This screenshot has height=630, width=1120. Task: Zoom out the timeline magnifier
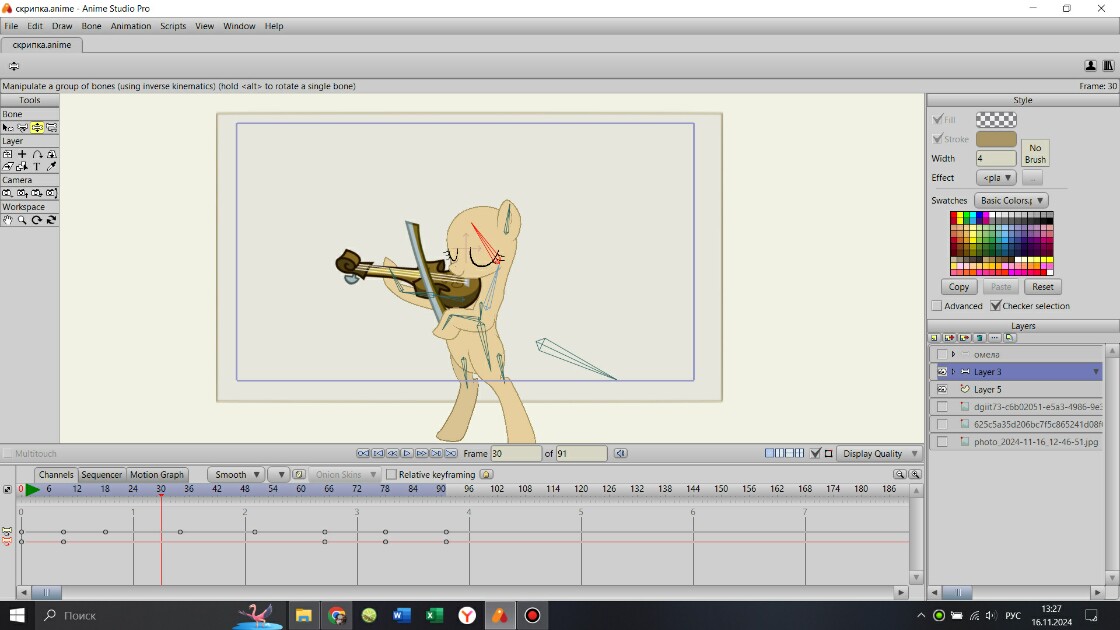900,474
